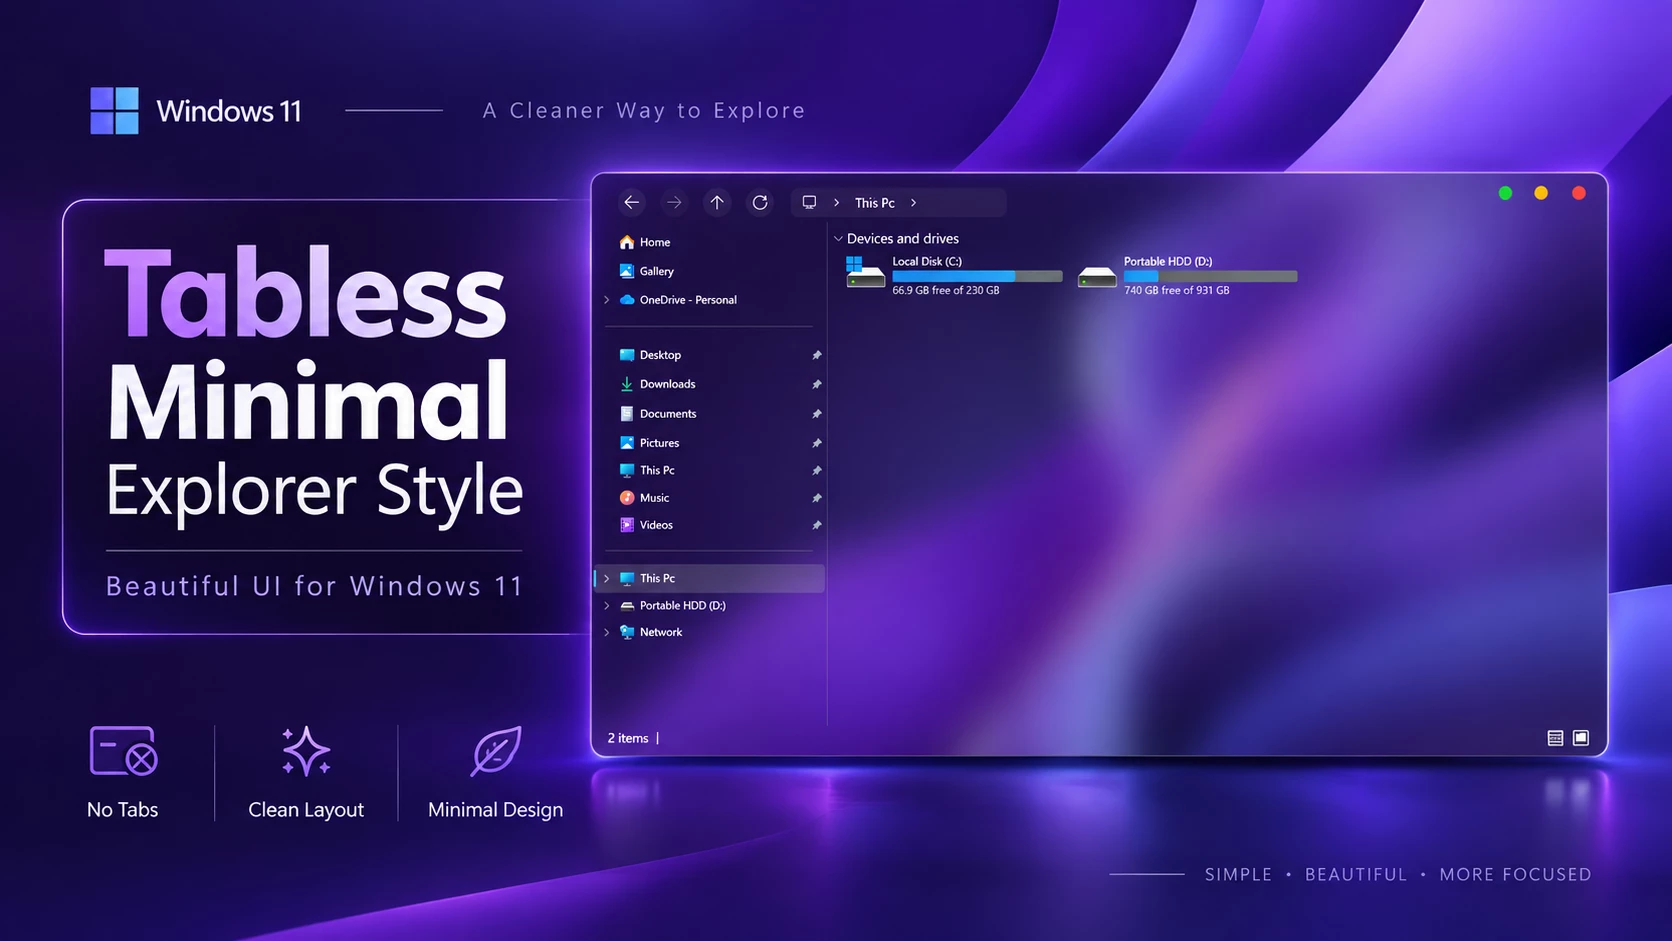This screenshot has width=1672, height=941.
Task: Open address bar chevron after This Pc
Action: pyautogui.click(x=913, y=202)
